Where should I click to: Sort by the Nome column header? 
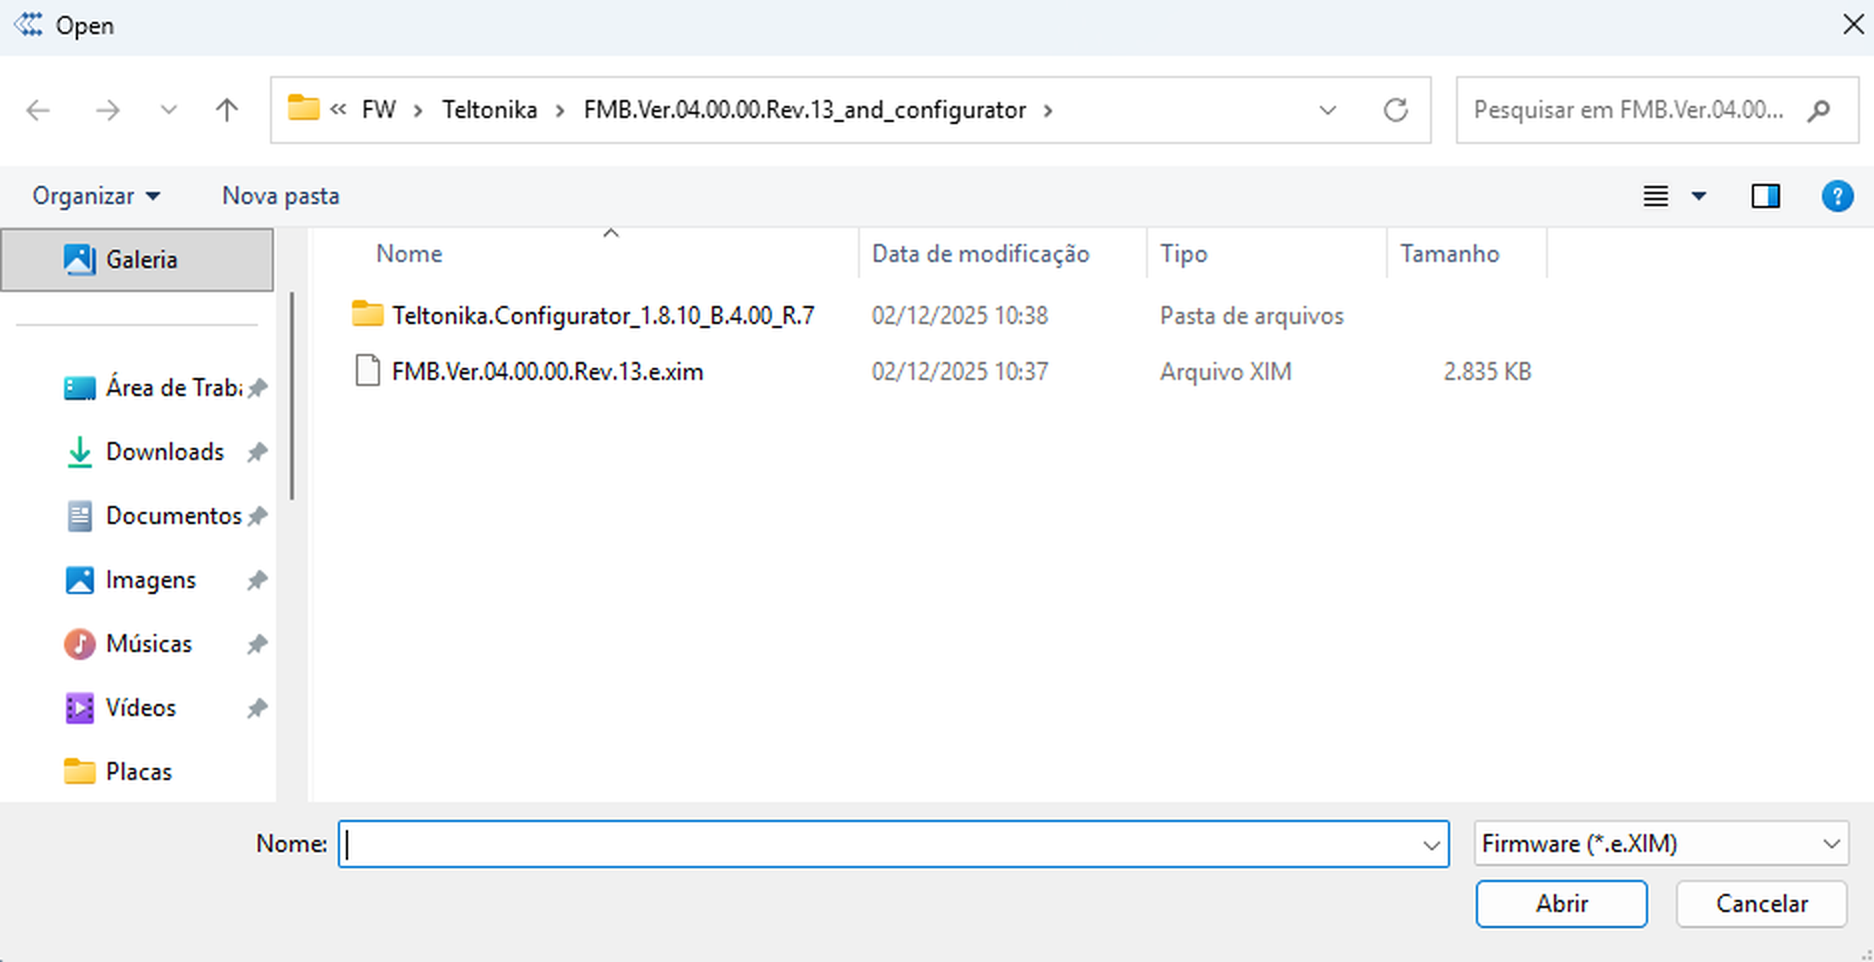tap(409, 254)
